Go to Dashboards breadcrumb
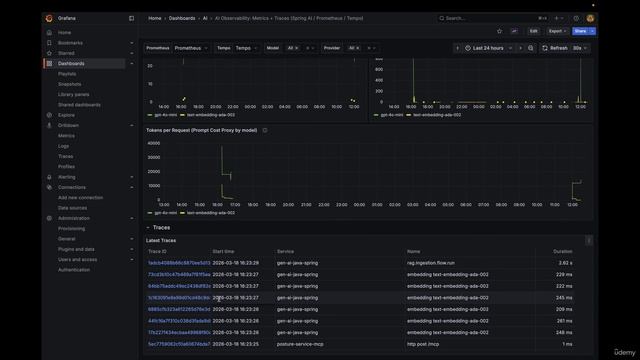 pos(182,18)
